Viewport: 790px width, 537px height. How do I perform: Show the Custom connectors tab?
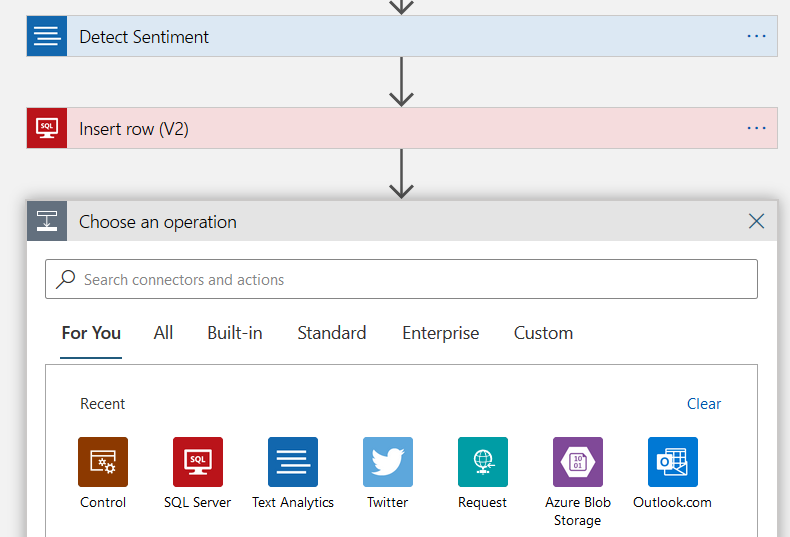tap(543, 333)
